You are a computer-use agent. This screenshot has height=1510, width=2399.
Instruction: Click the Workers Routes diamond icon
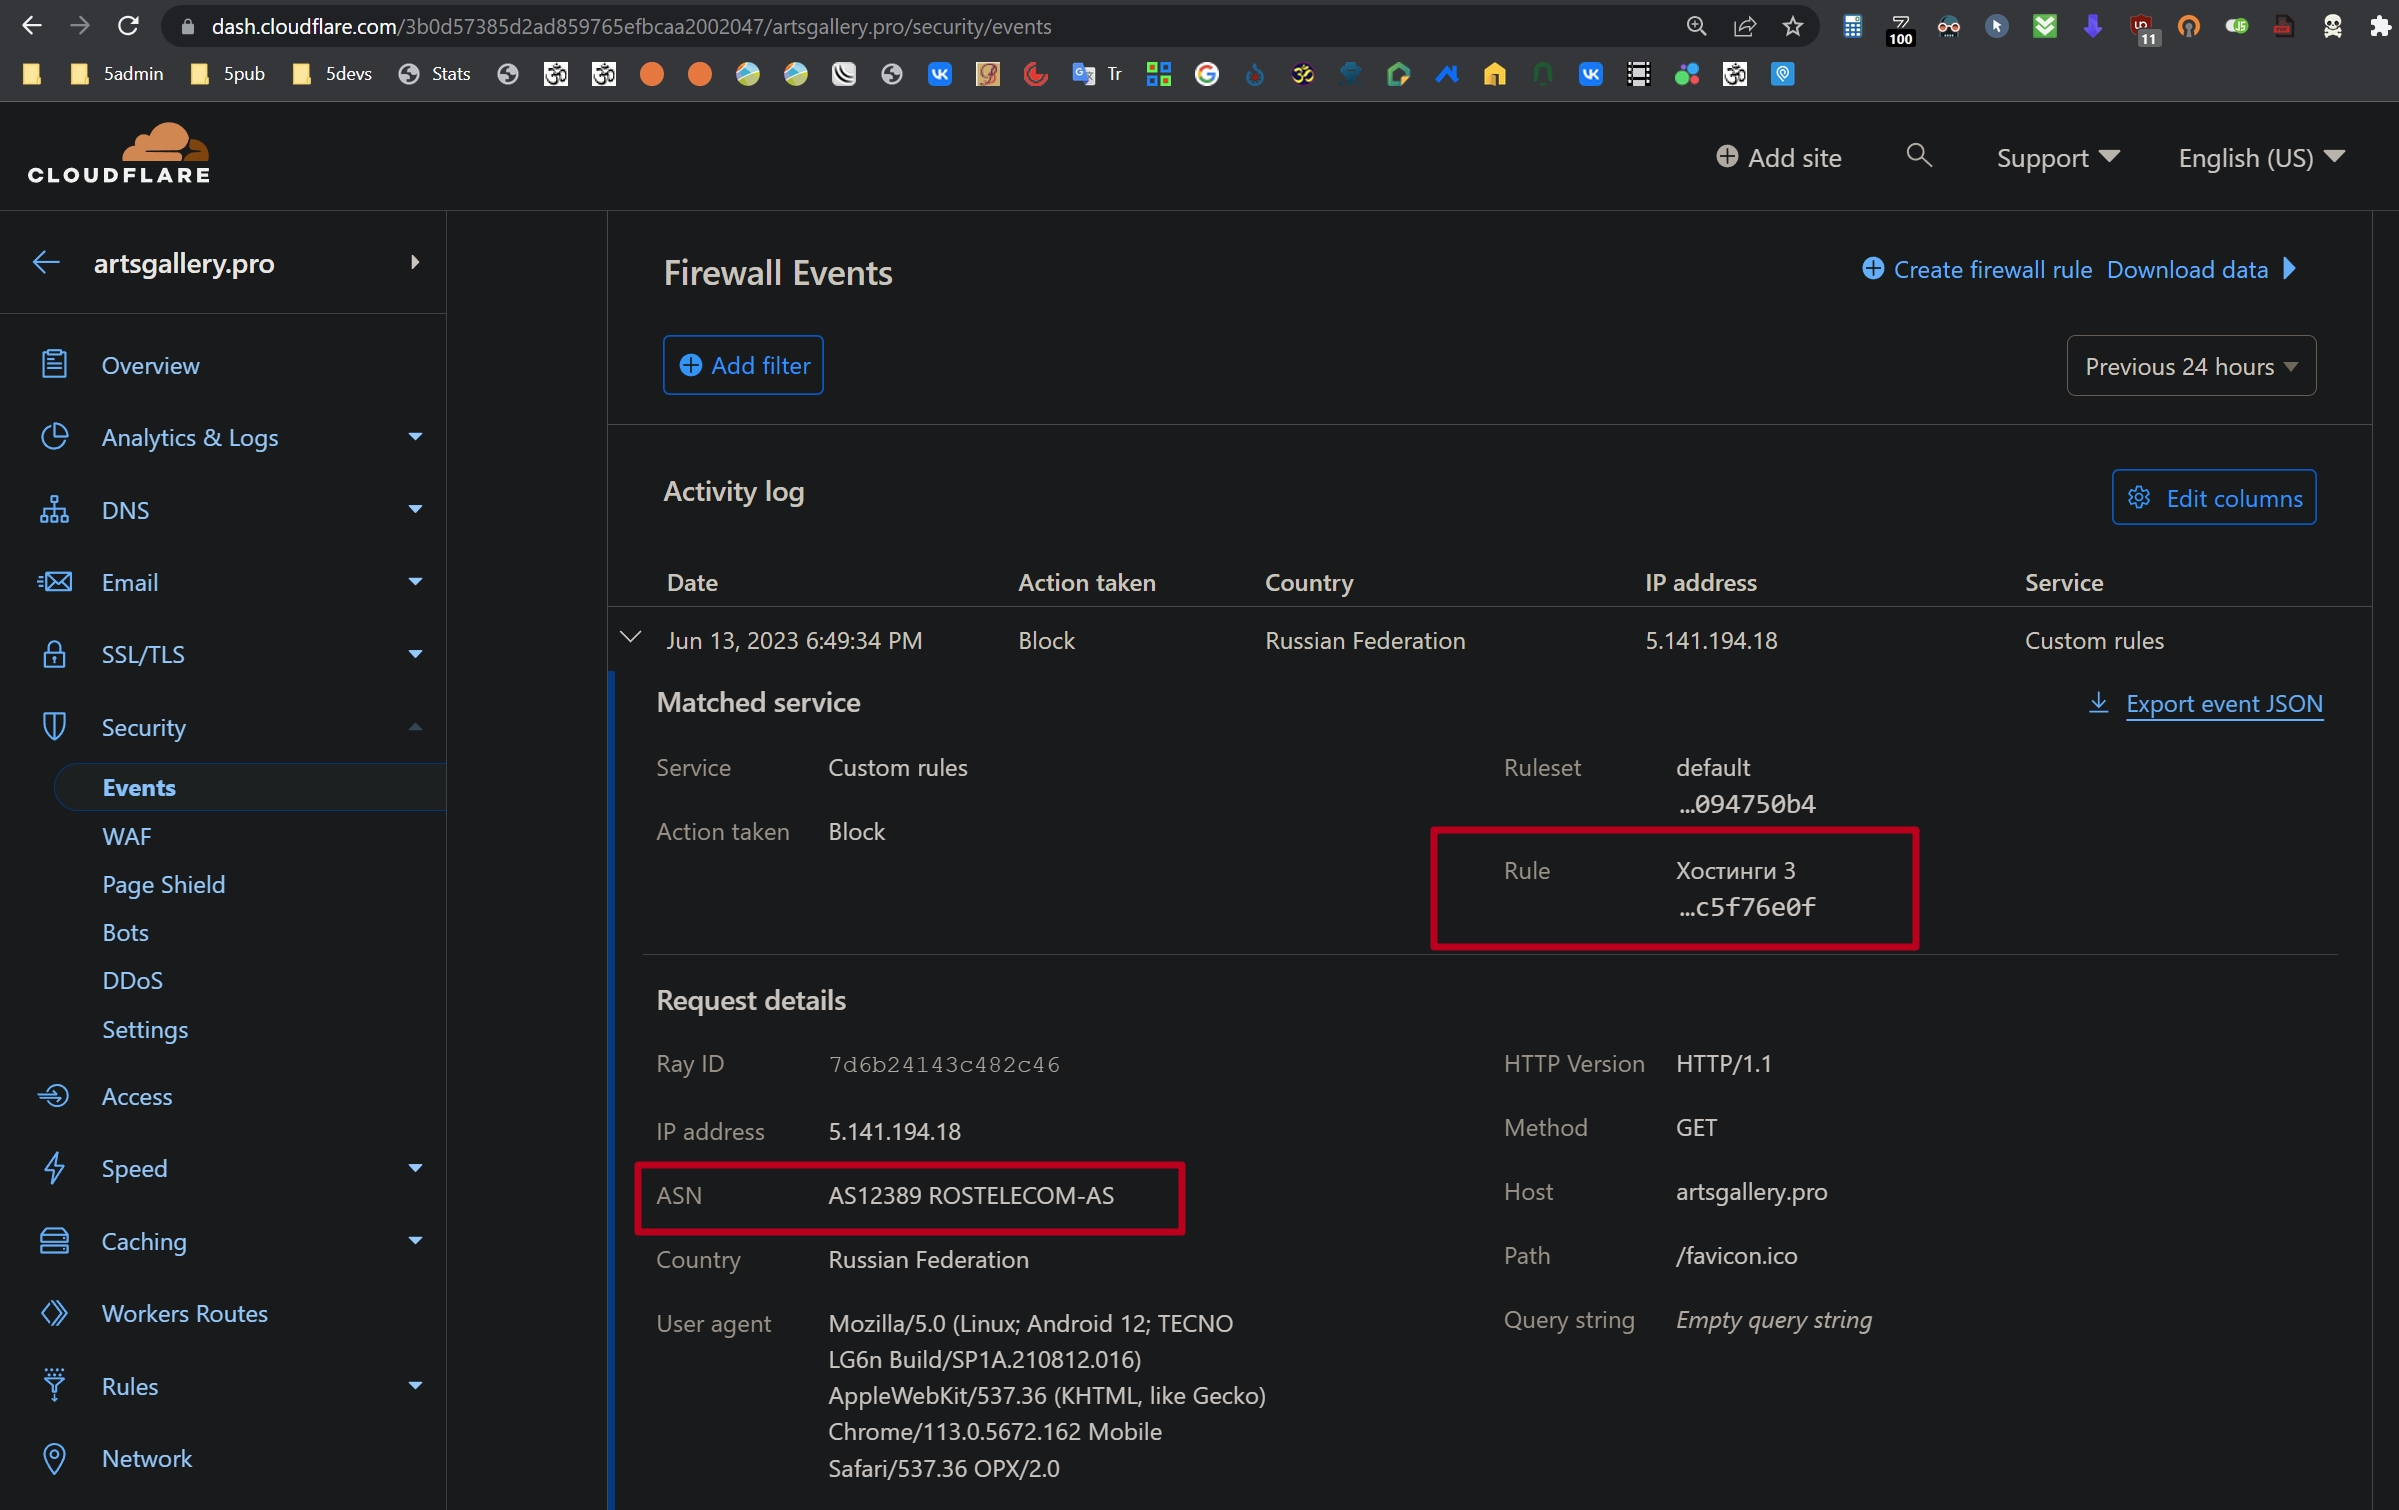[54, 1313]
